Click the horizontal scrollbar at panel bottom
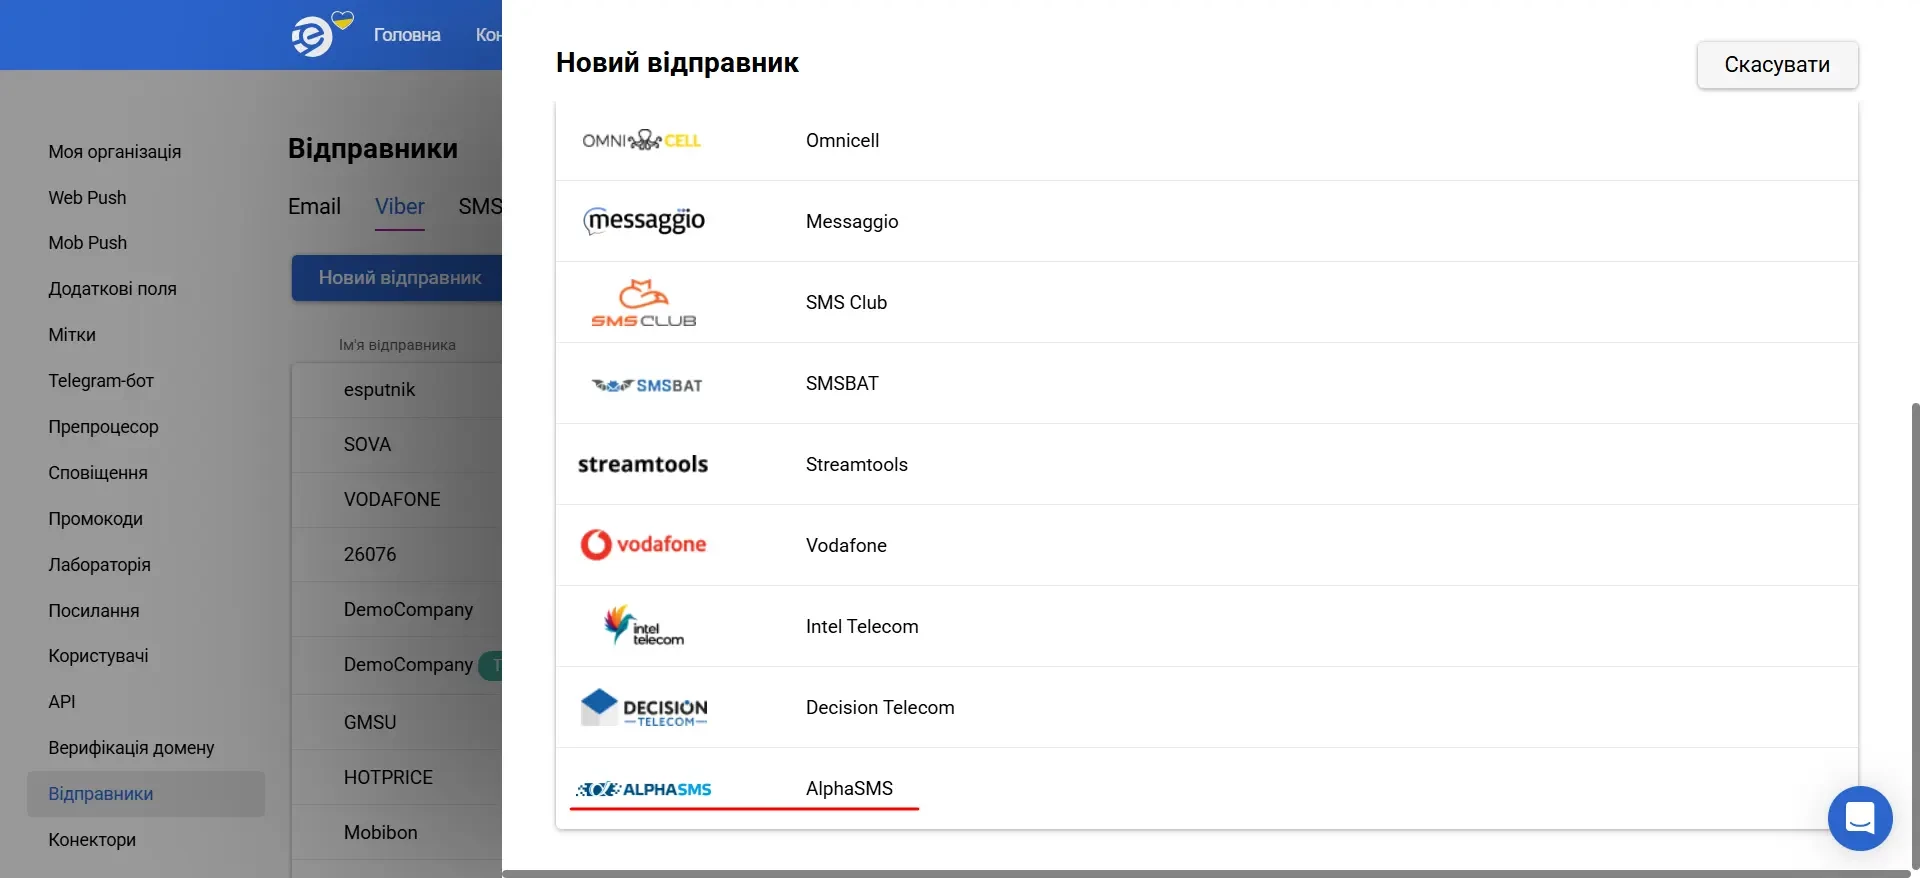This screenshot has width=1920, height=878. pyautogui.click(x=1206, y=874)
